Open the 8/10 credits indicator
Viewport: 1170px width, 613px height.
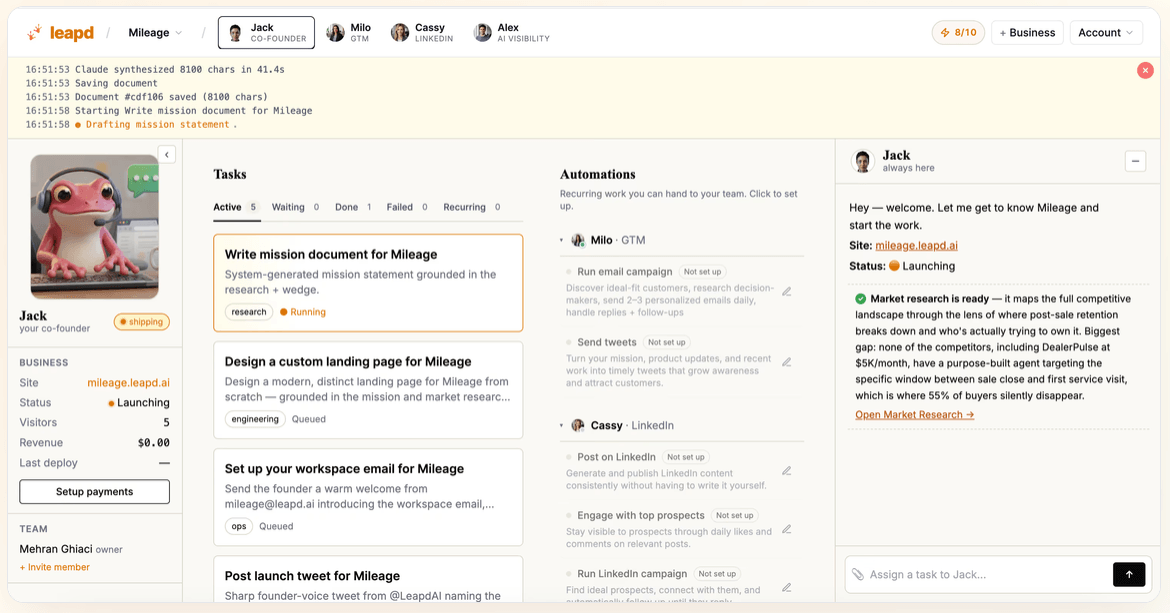click(958, 33)
